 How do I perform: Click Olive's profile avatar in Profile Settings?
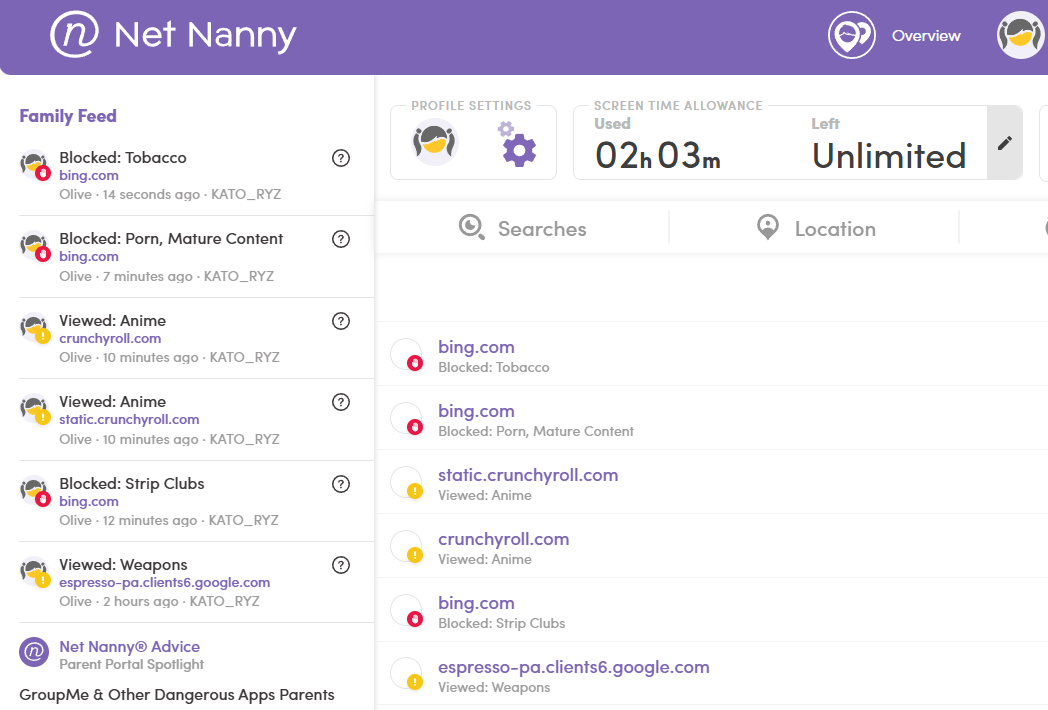[435, 142]
